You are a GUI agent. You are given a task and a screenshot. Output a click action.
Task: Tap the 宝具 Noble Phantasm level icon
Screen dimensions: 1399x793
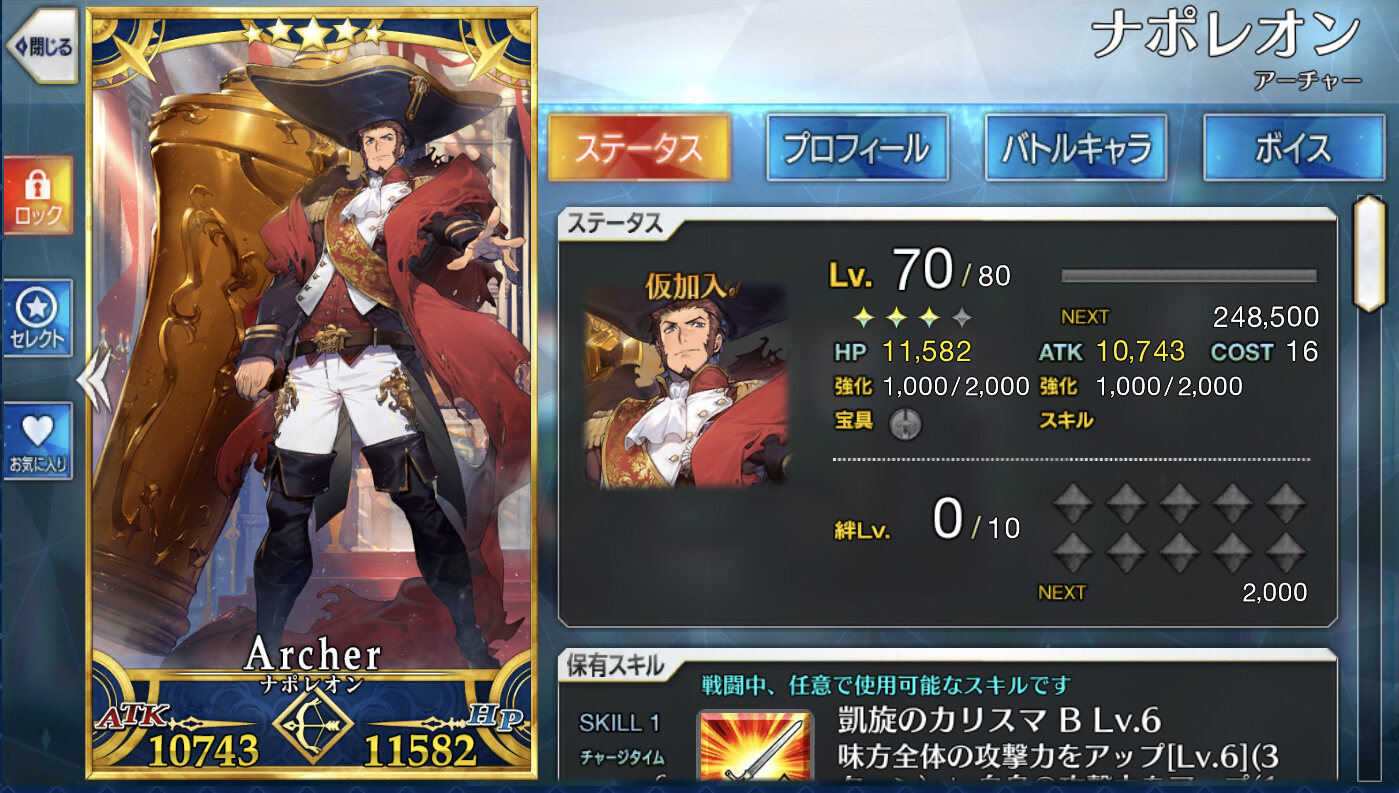(906, 423)
